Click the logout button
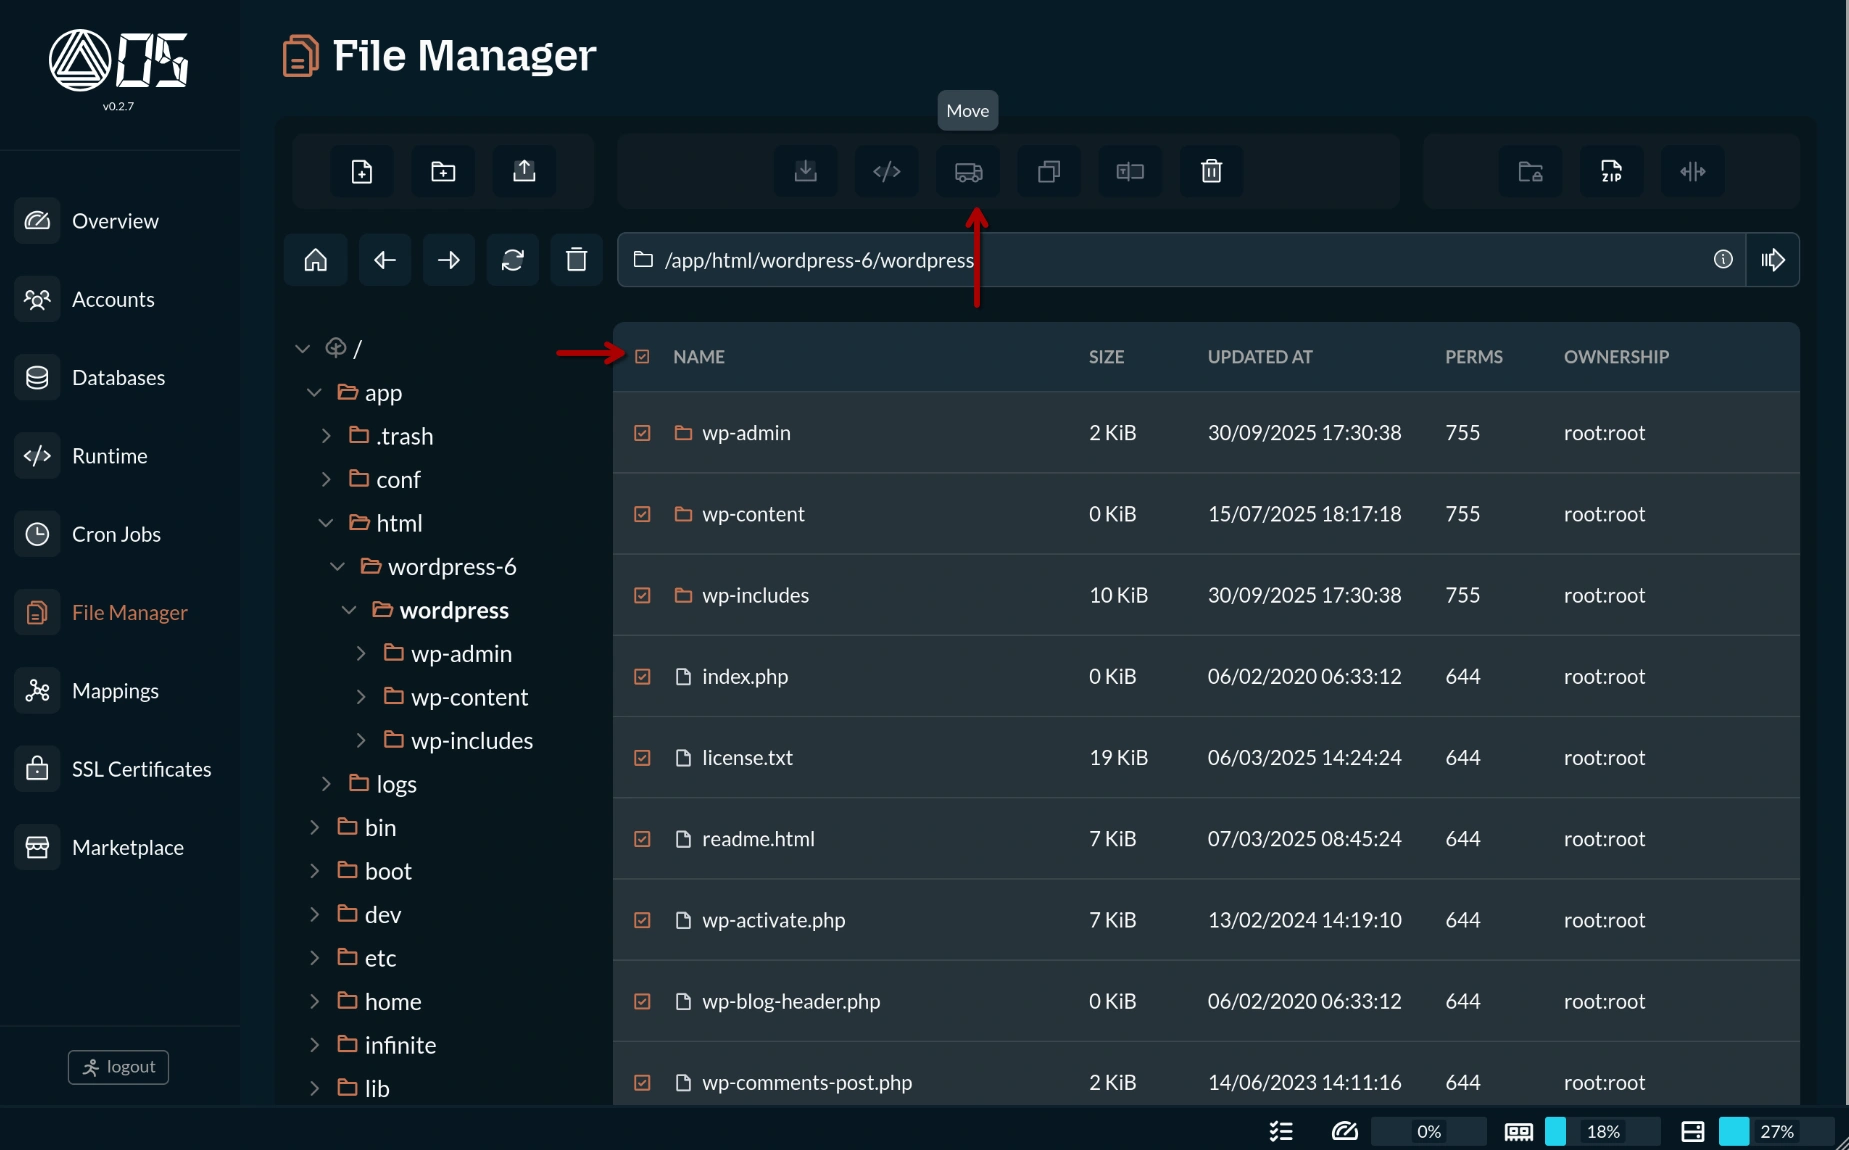Image resolution: width=1849 pixels, height=1150 pixels. [118, 1067]
